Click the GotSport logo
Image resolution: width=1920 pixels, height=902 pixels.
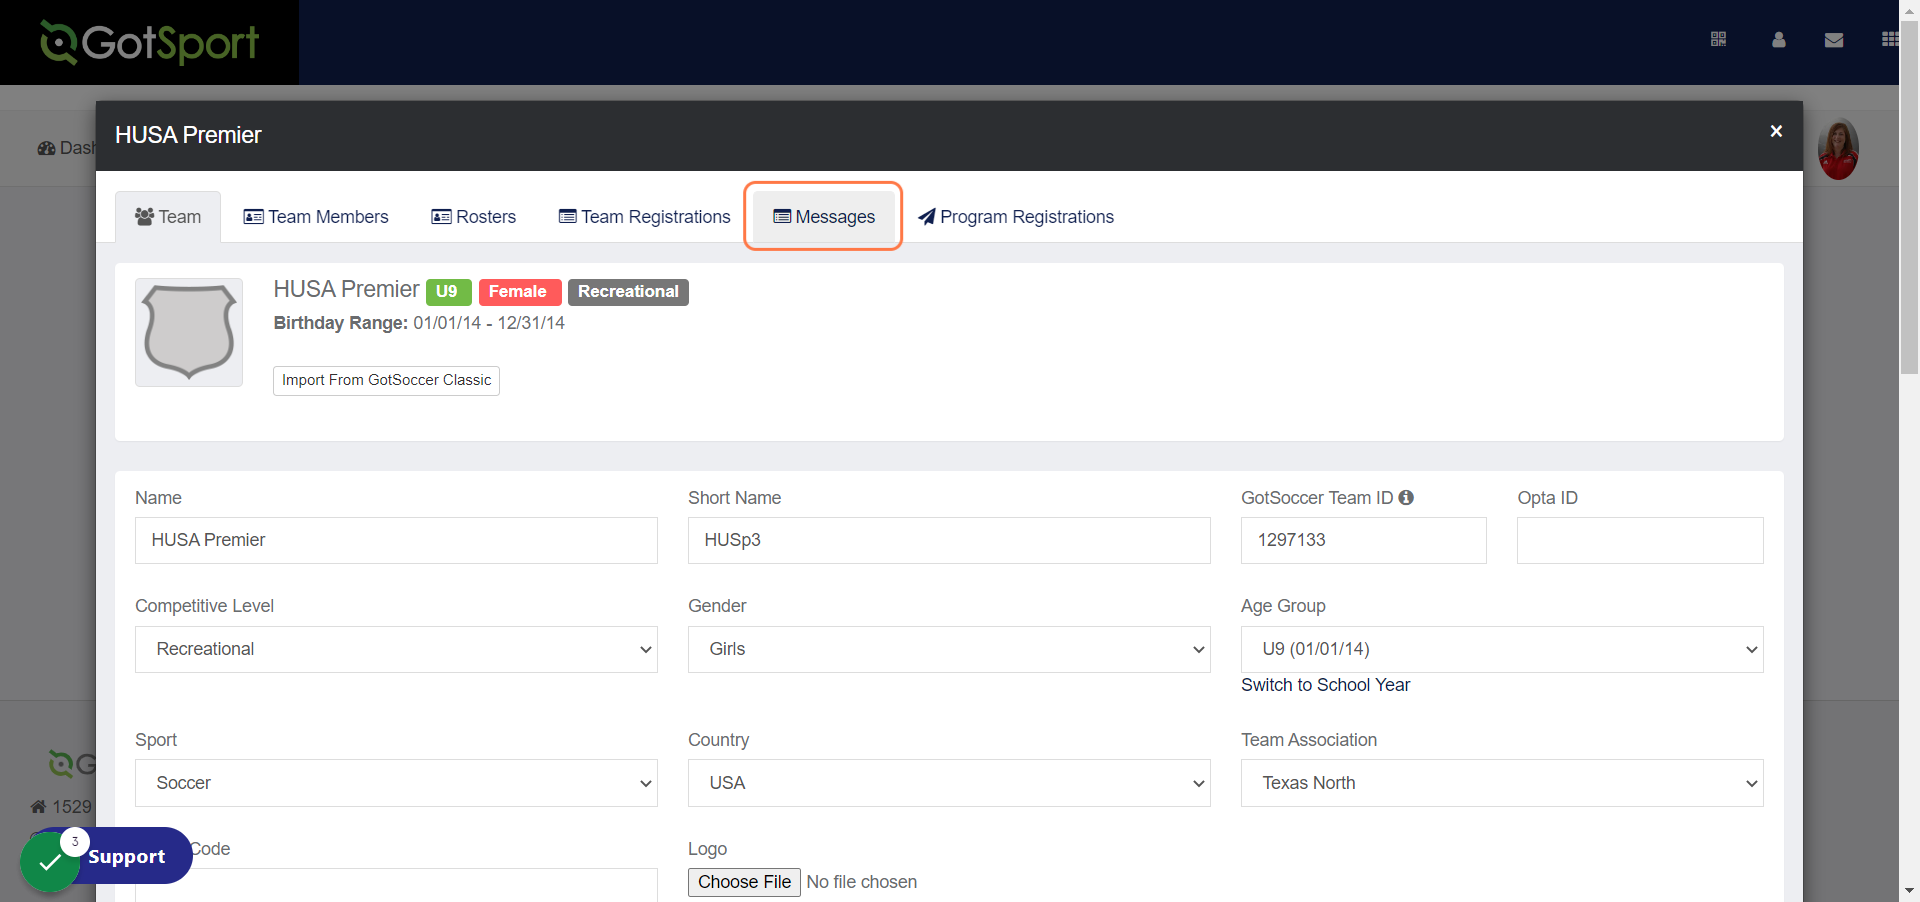pos(149,42)
